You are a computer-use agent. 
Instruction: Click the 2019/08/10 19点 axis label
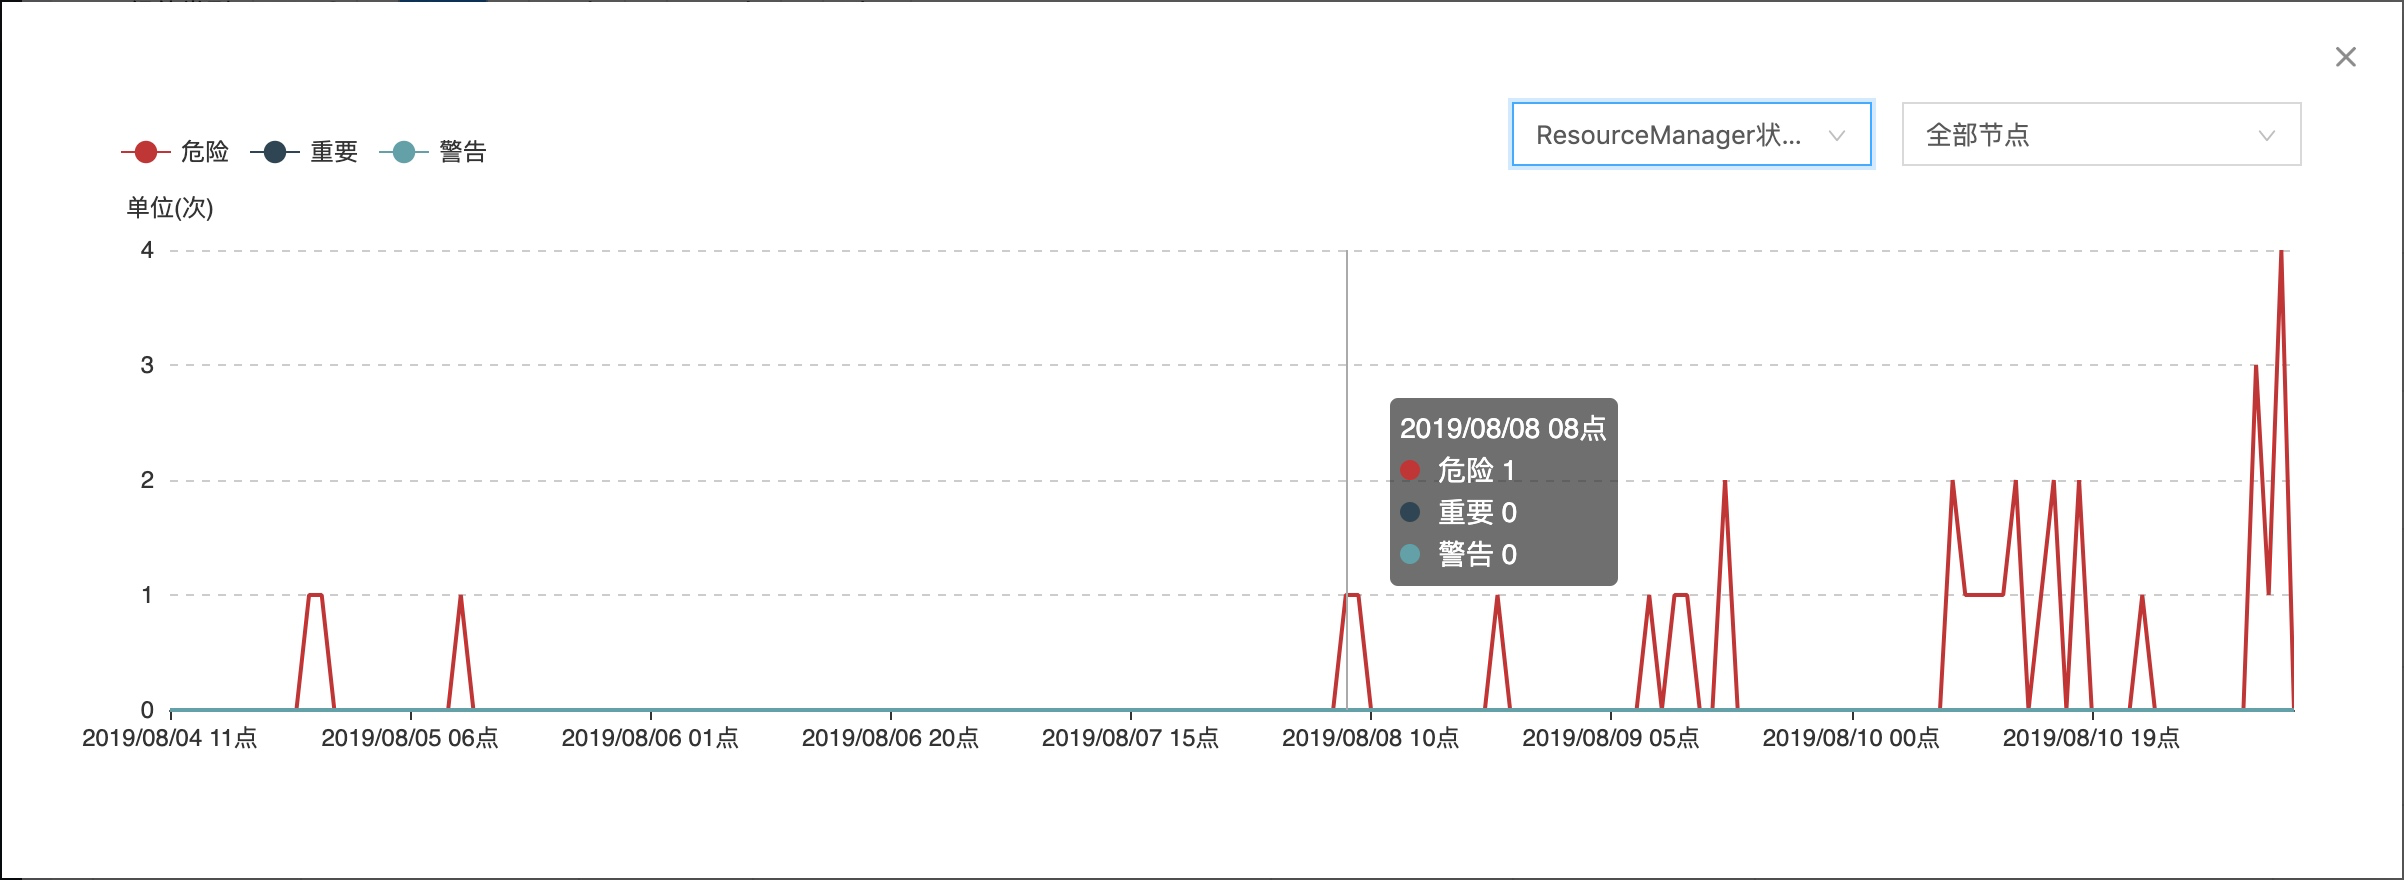(2091, 738)
